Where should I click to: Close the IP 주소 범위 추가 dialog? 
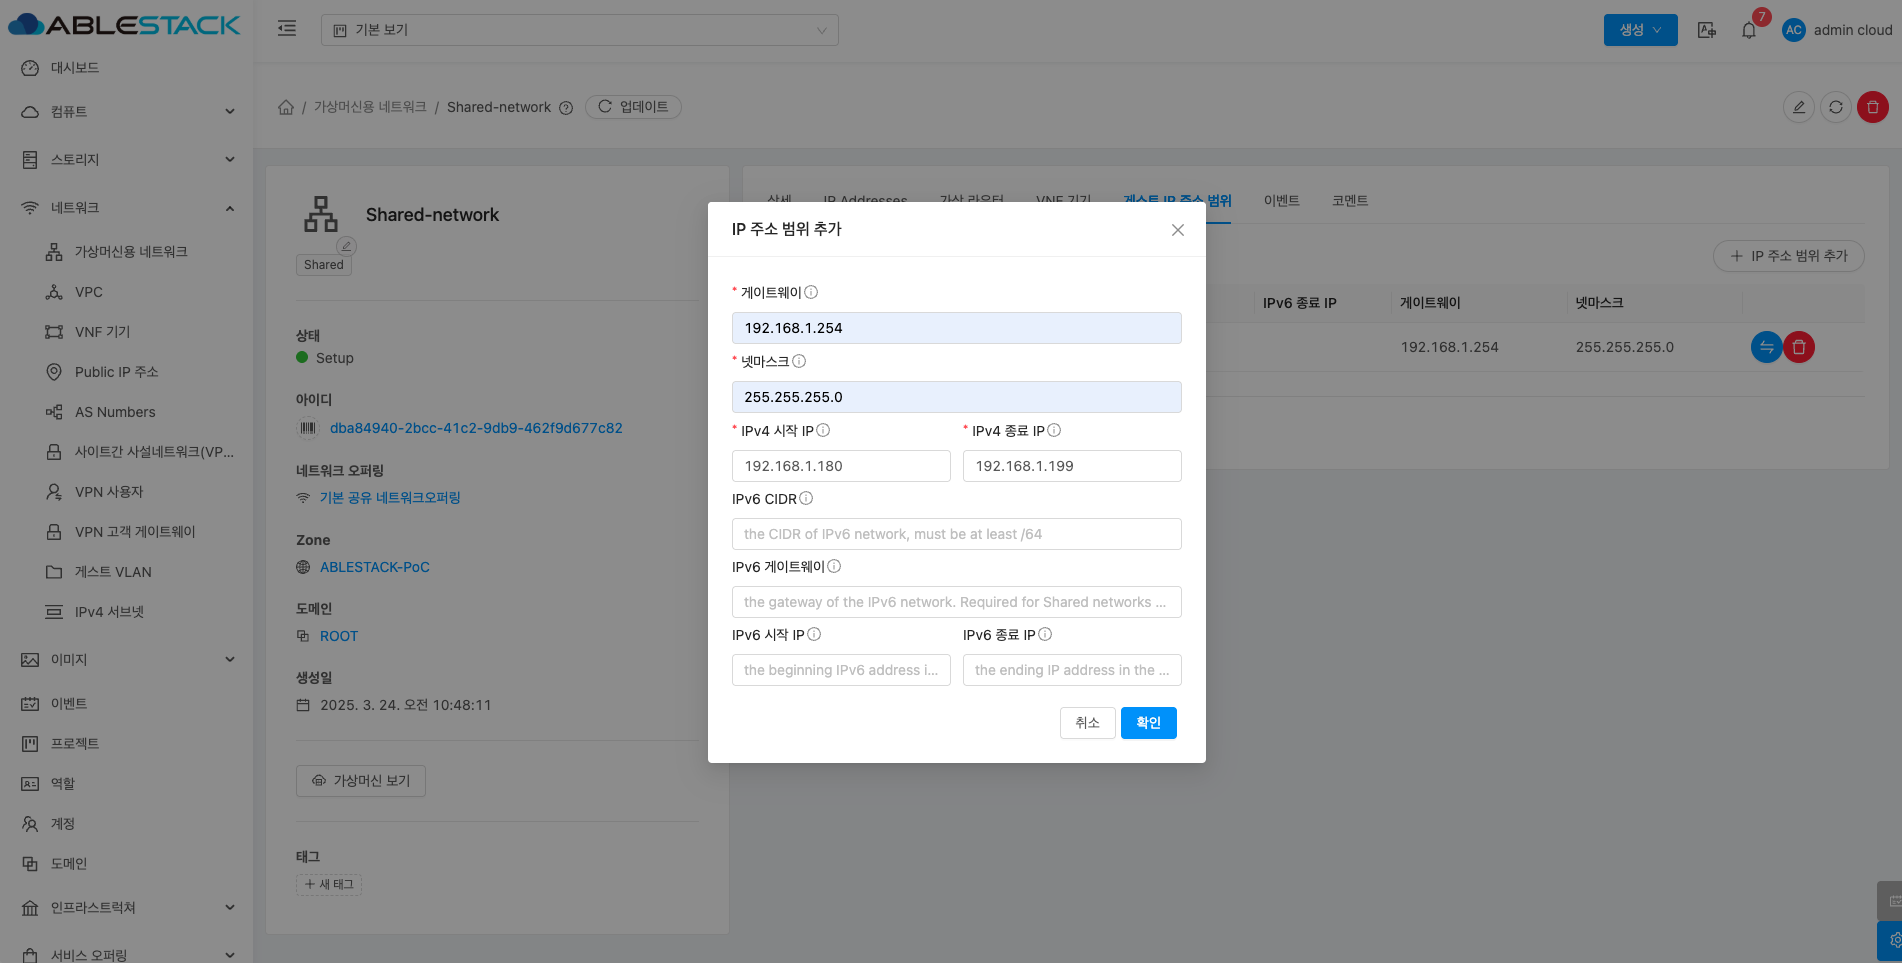tap(1177, 230)
